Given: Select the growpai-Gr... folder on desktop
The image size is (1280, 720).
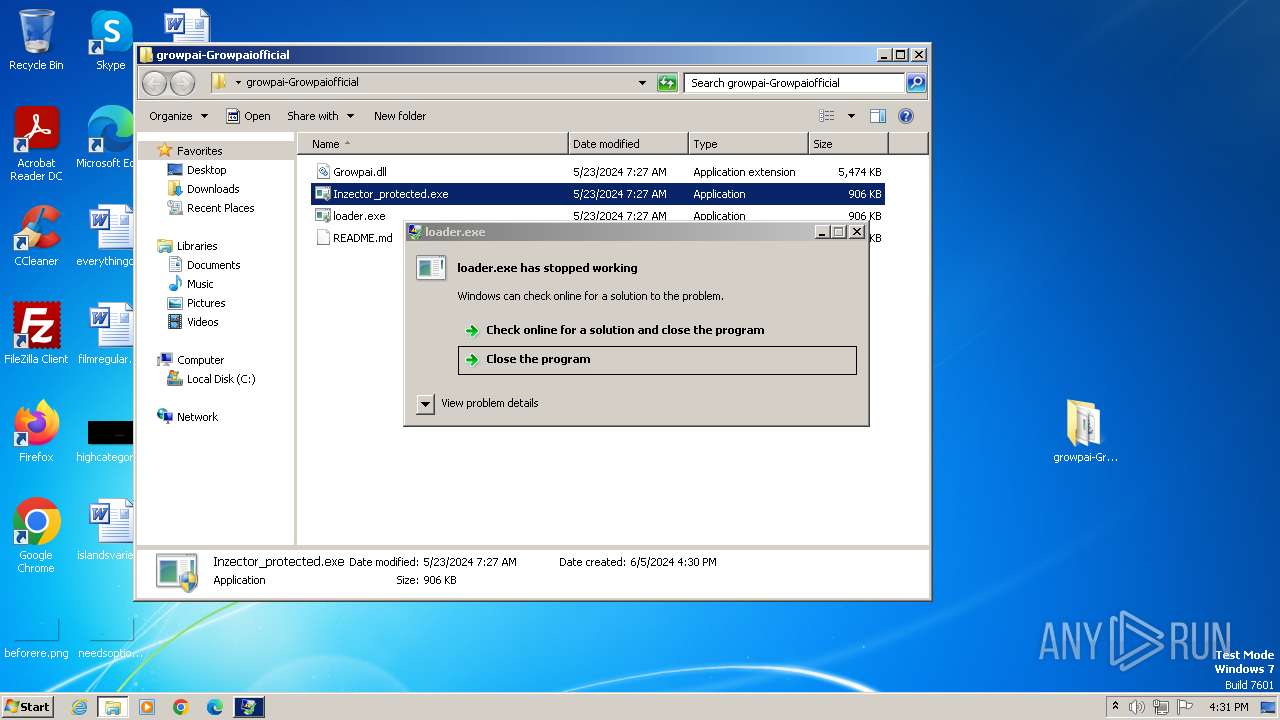Looking at the screenshot, I should [1085, 432].
